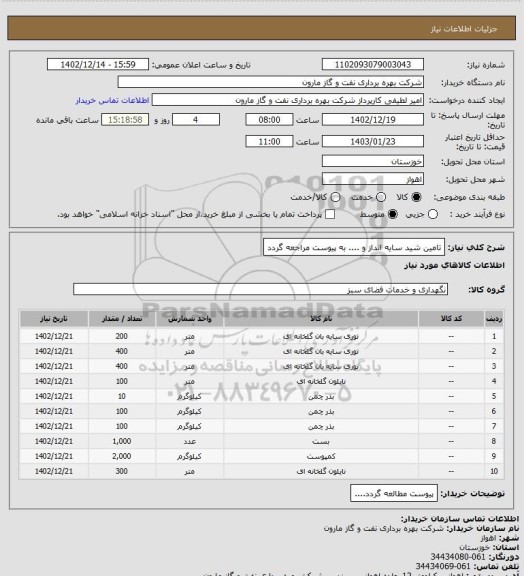Click the price validity date 1403/01/23

click(x=373, y=141)
